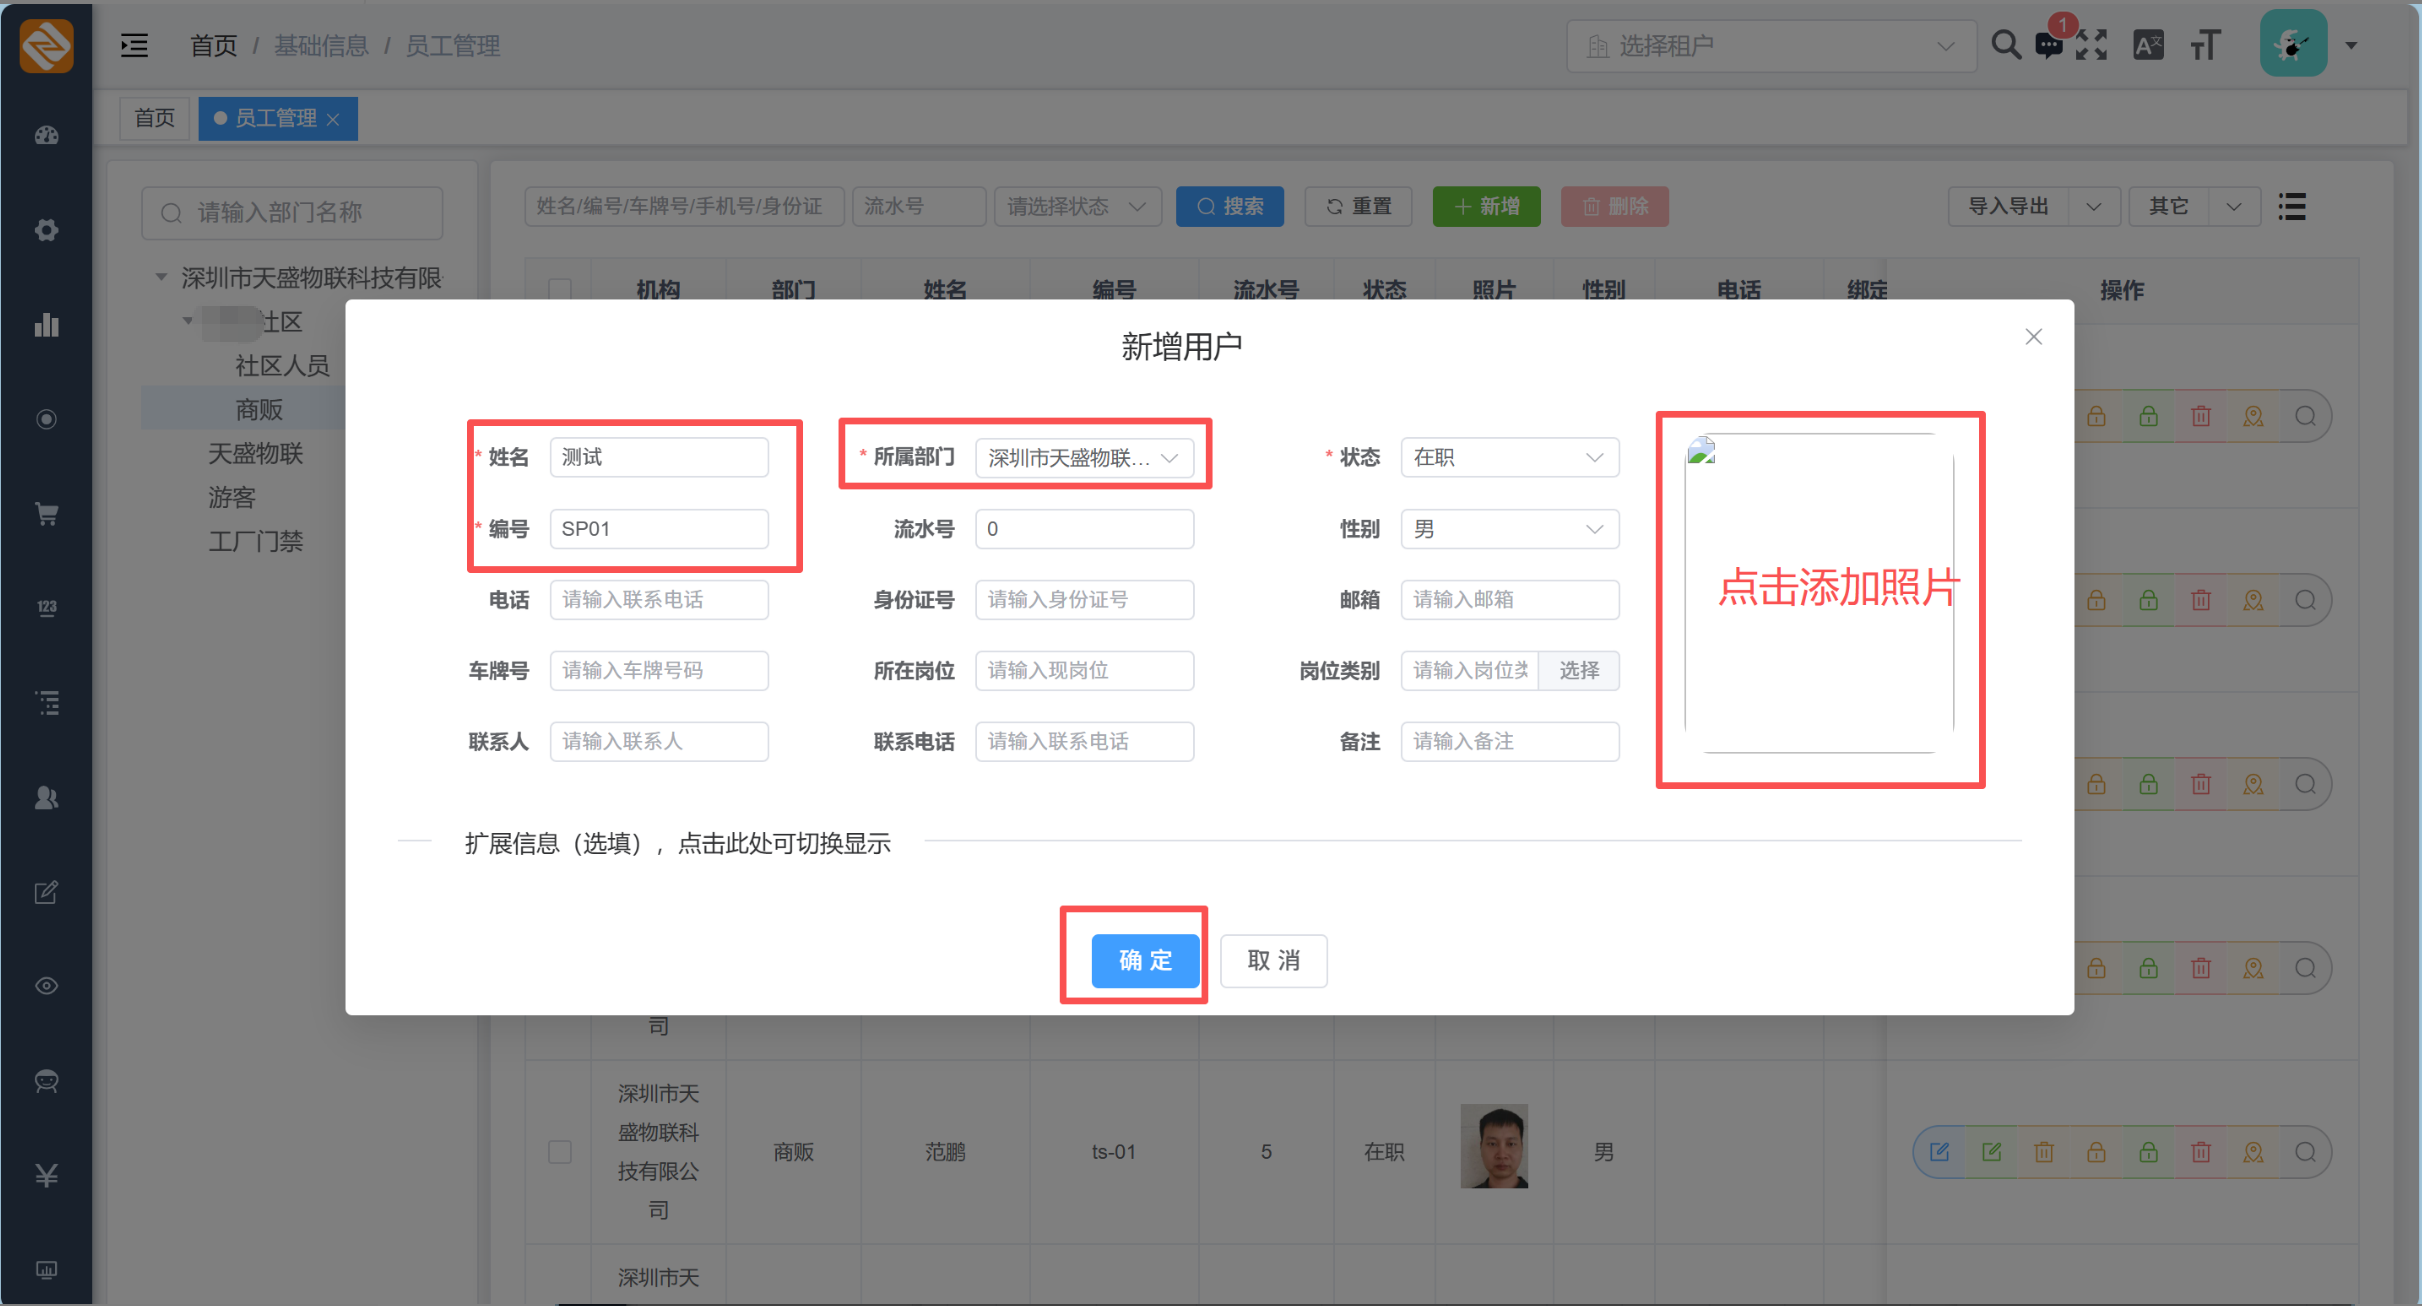Viewport: 2422px width, 1306px height.
Task: Open the 性别 gender dropdown
Action: [x=1509, y=529]
